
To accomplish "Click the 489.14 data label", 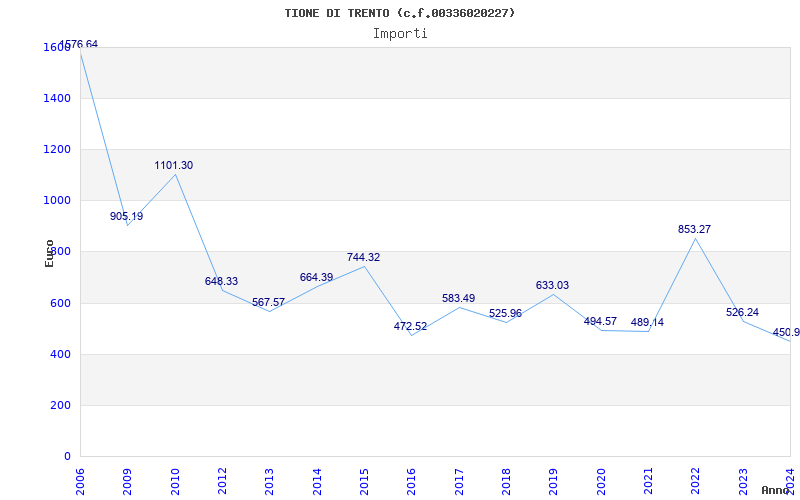I will tap(647, 322).
